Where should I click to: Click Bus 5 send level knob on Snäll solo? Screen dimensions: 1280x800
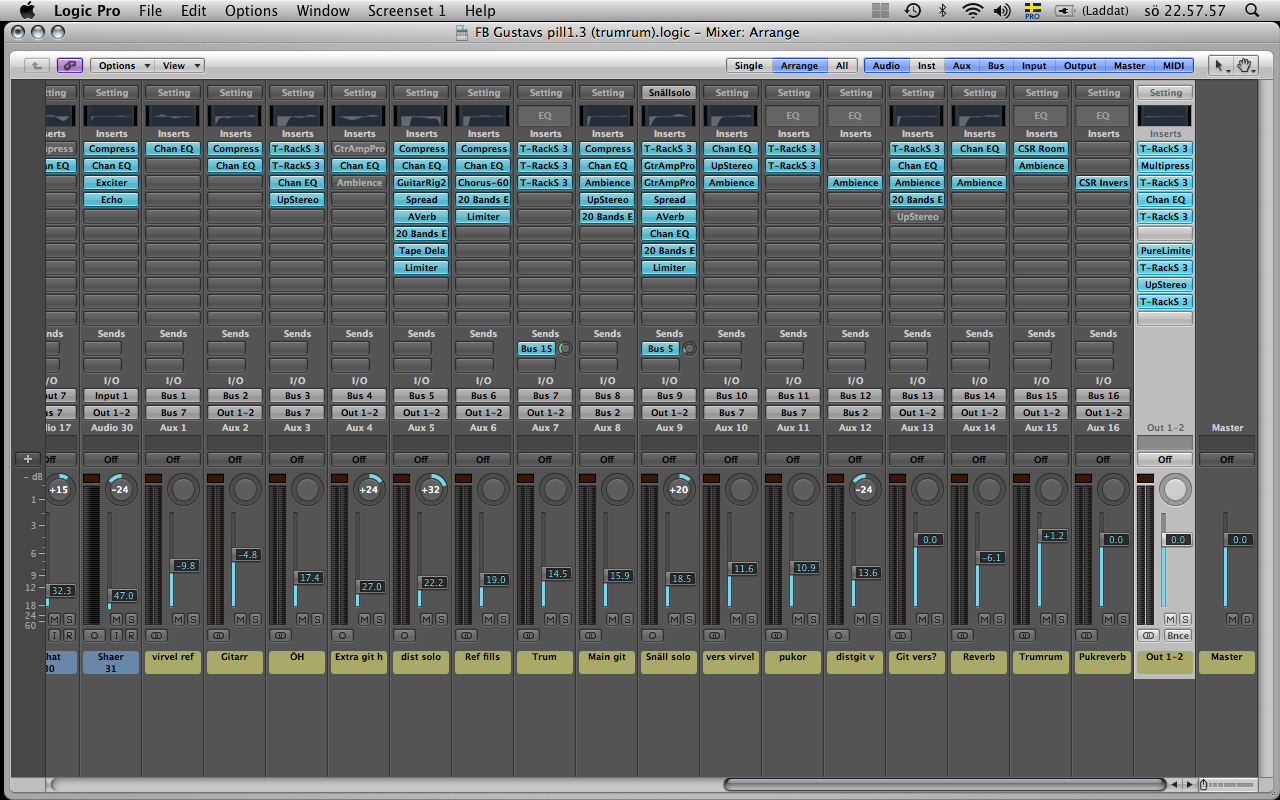pyautogui.click(x=689, y=348)
